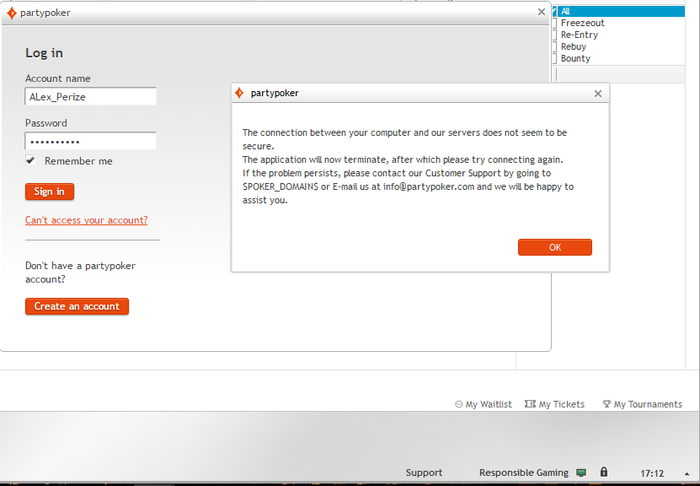Click partypoker diamond logo in Log in window
Image resolution: width=700 pixels, height=486 pixels.
coord(12,13)
